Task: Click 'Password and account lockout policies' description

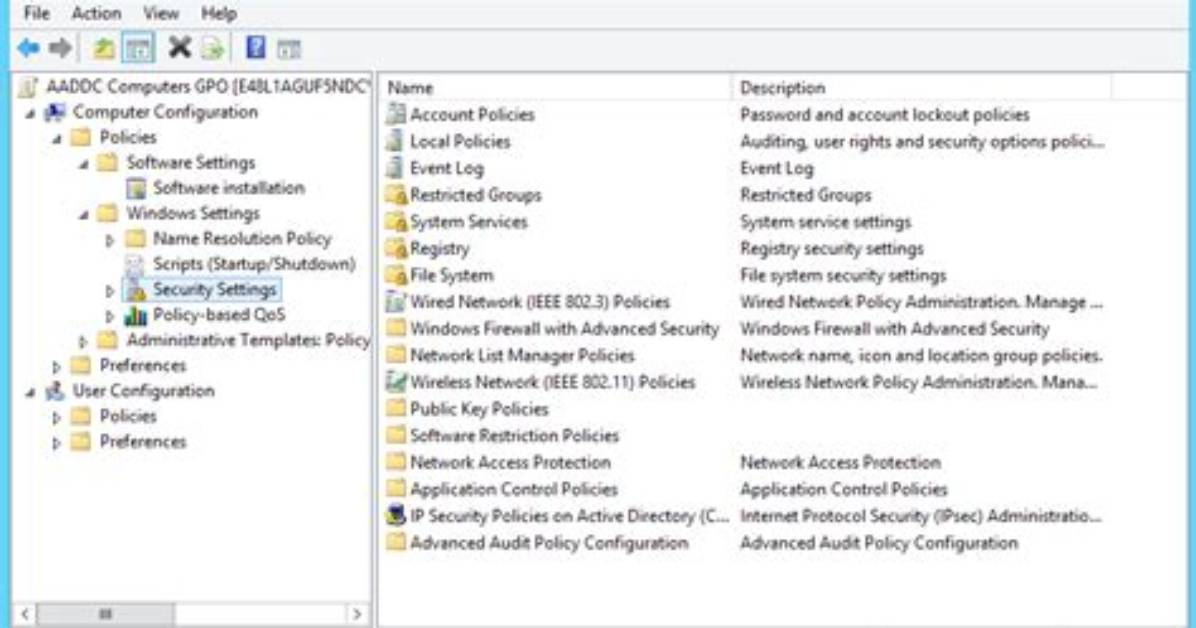Action: coord(885,115)
